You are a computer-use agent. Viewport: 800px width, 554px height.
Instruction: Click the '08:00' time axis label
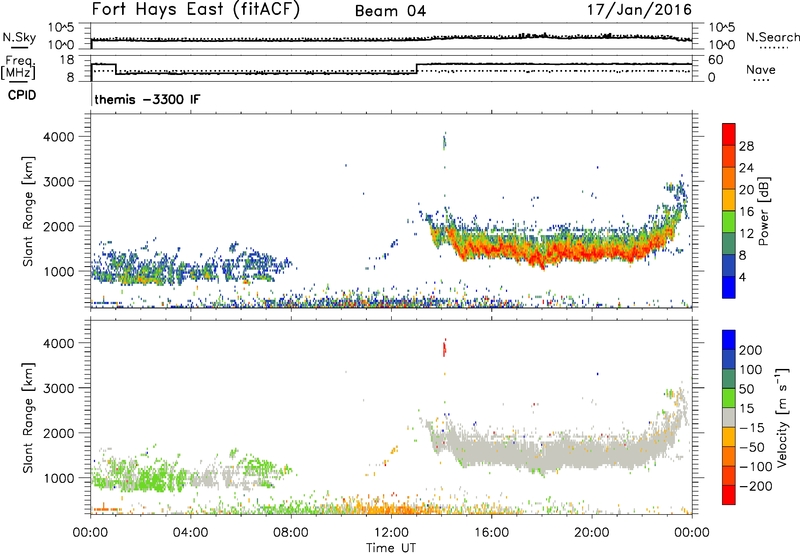pyautogui.click(x=291, y=533)
